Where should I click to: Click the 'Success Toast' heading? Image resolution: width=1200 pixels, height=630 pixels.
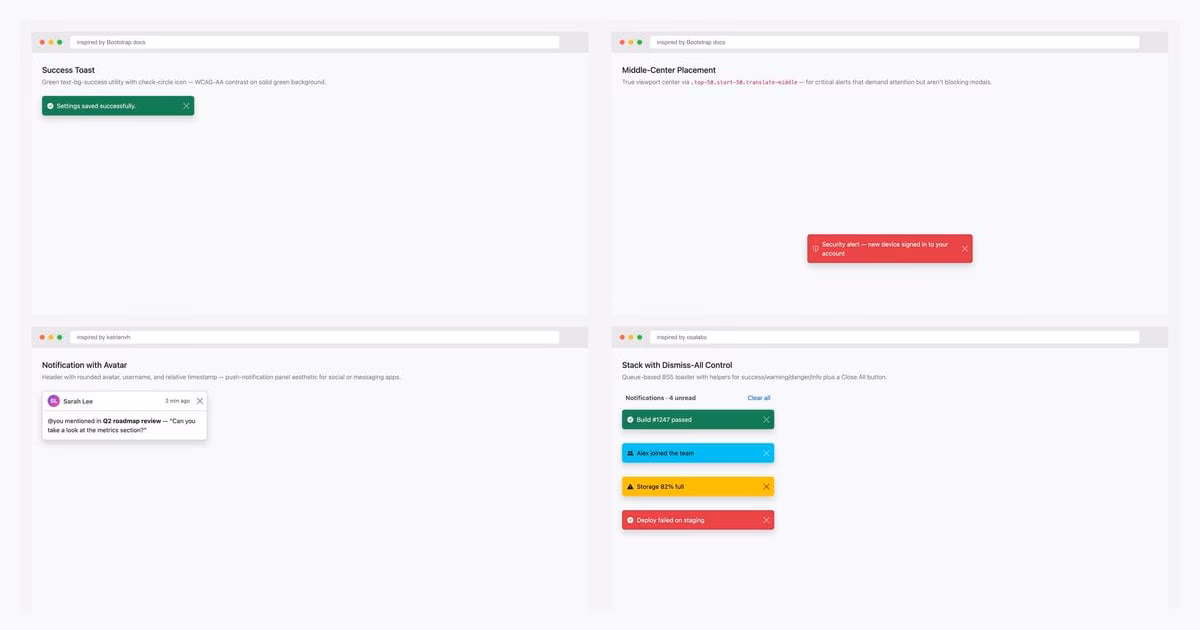[68, 70]
